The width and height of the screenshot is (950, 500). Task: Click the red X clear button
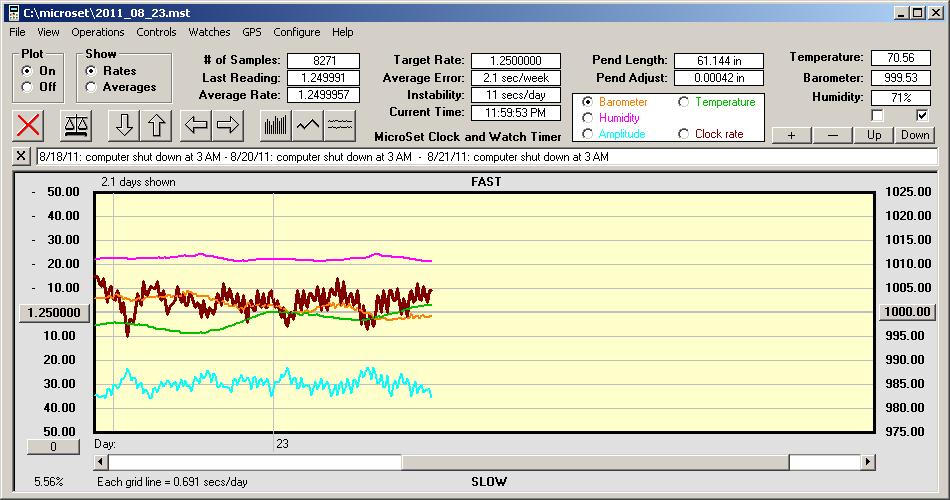pos(28,125)
